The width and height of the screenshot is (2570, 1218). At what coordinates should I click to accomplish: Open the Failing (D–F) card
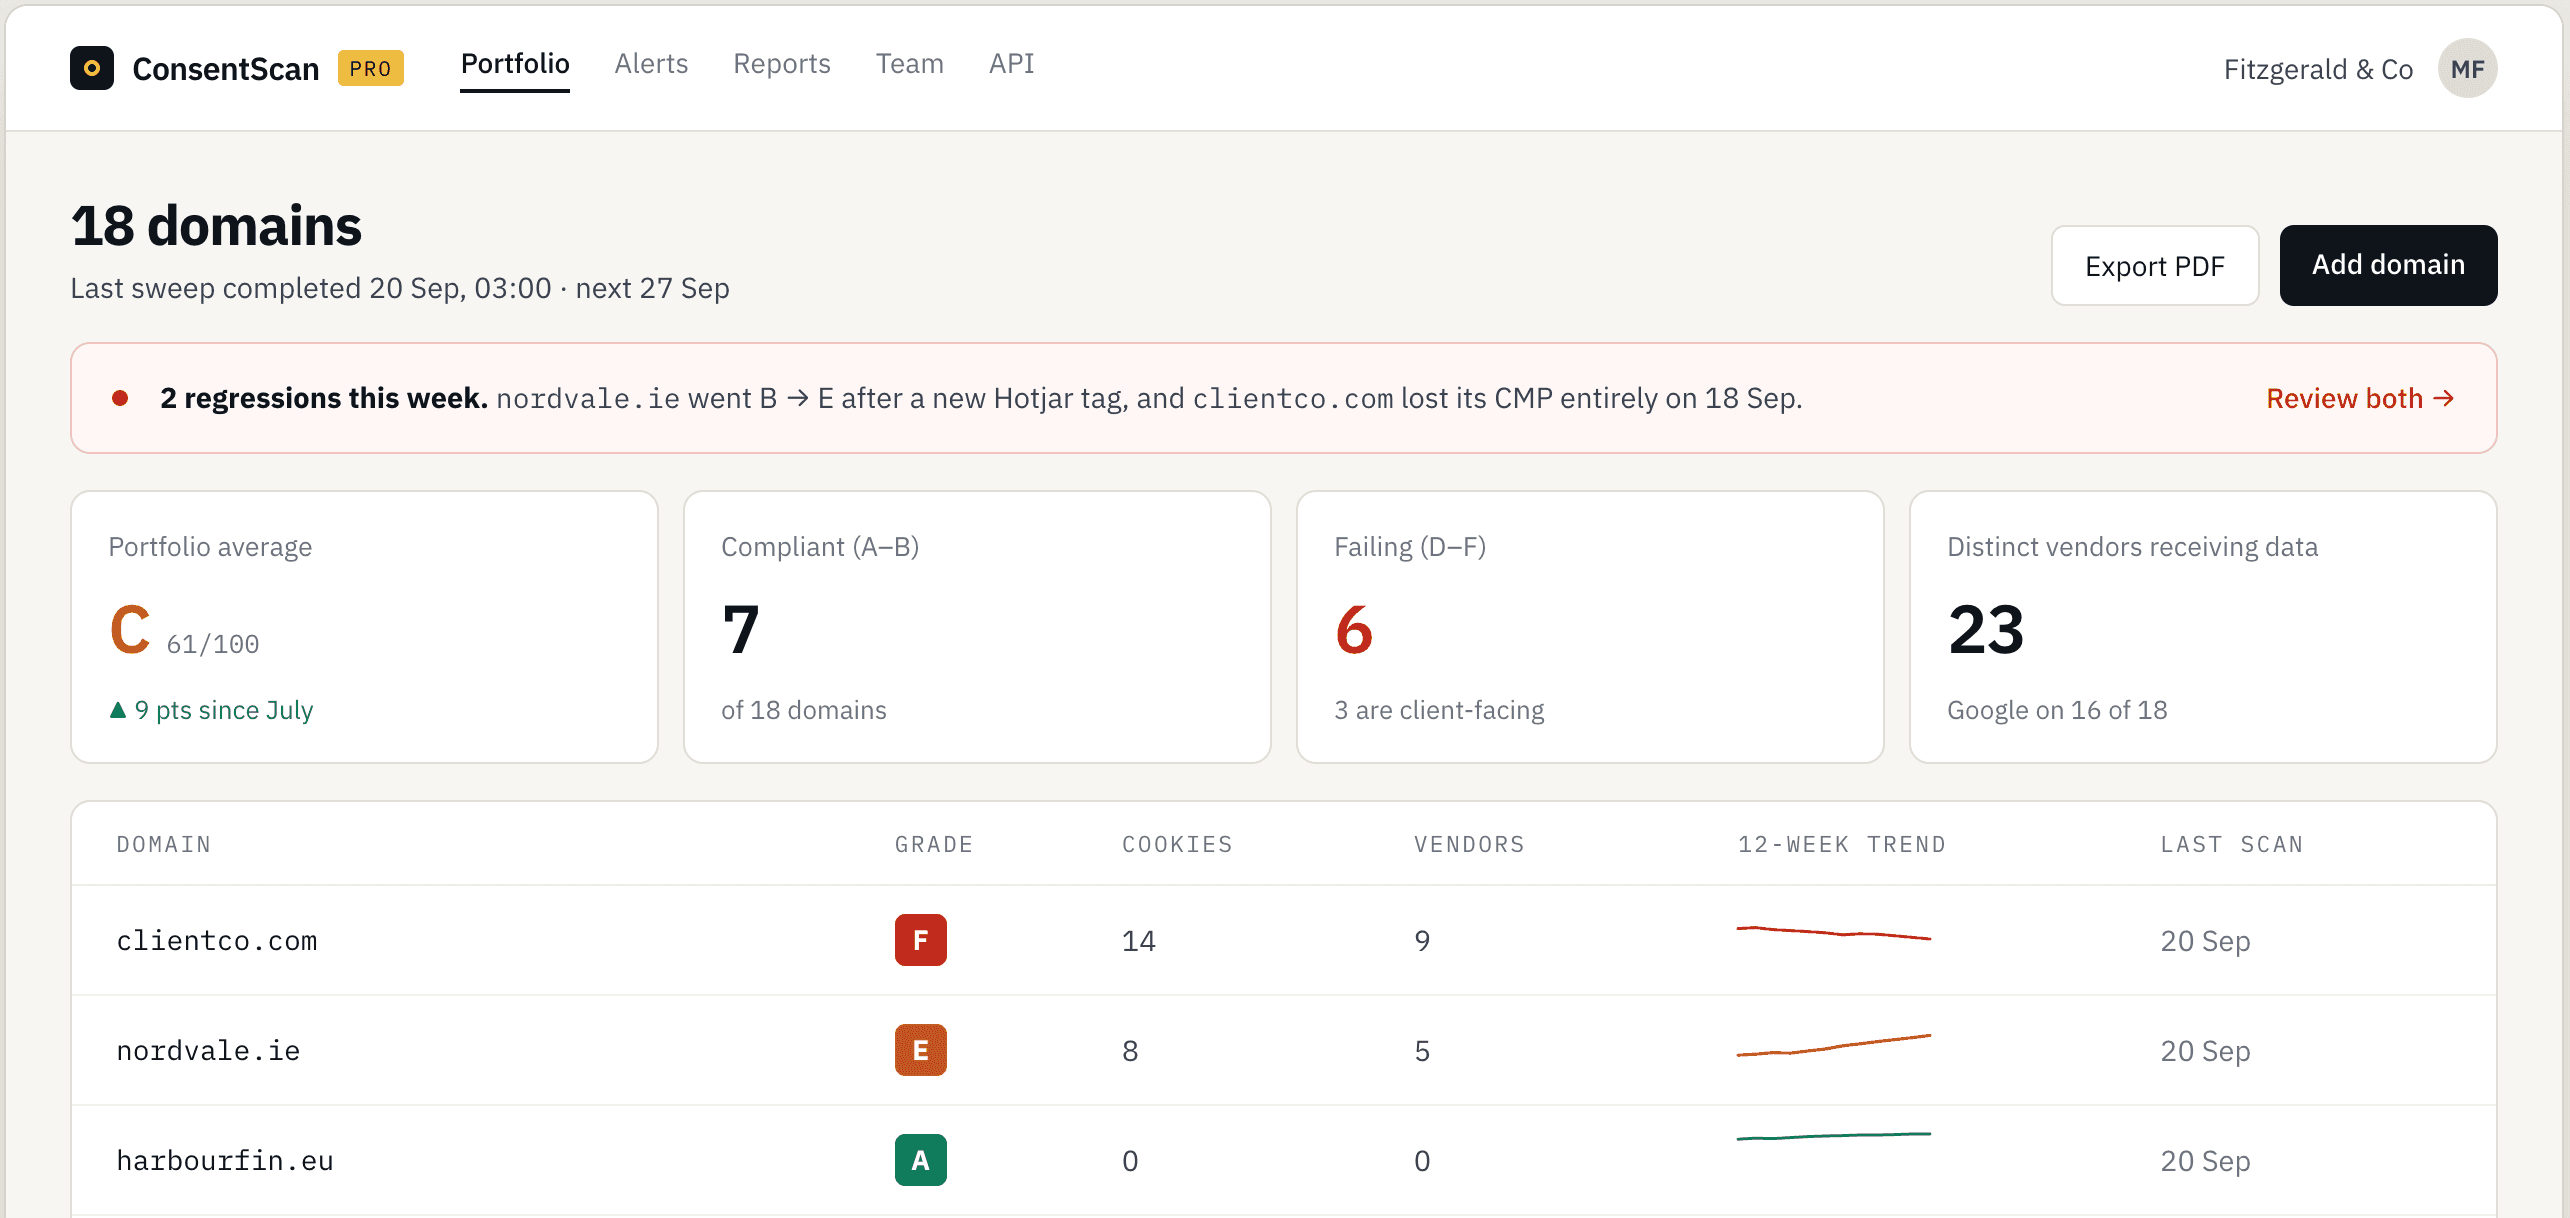(1590, 627)
